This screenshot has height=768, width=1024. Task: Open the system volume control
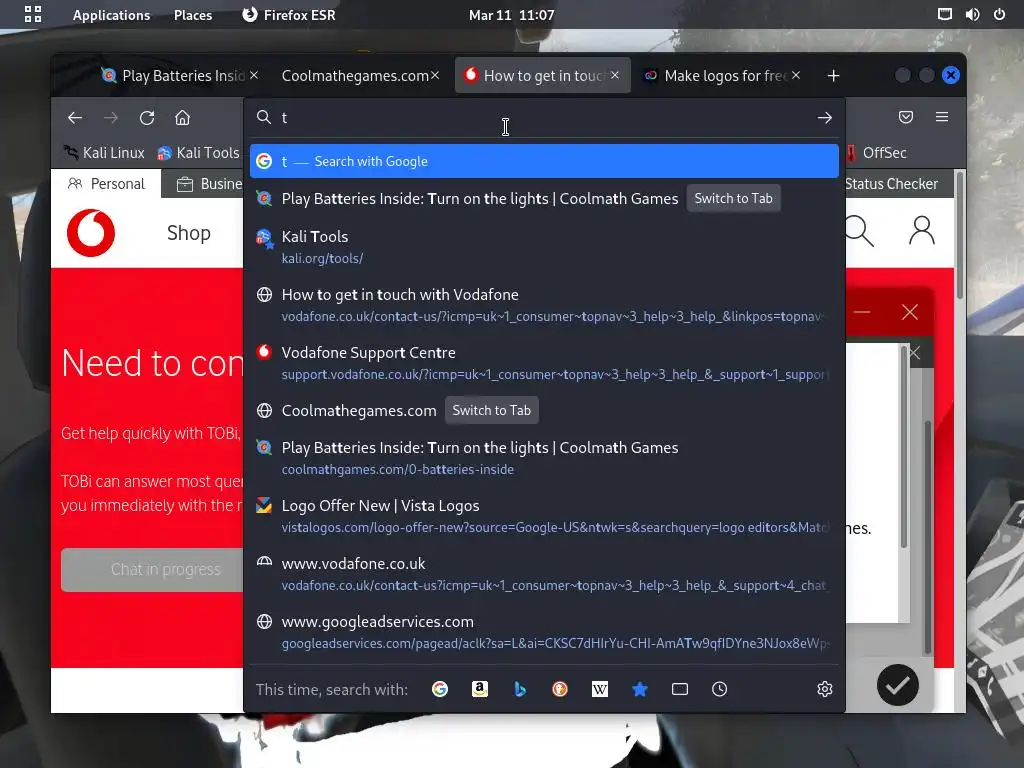click(x=972, y=14)
